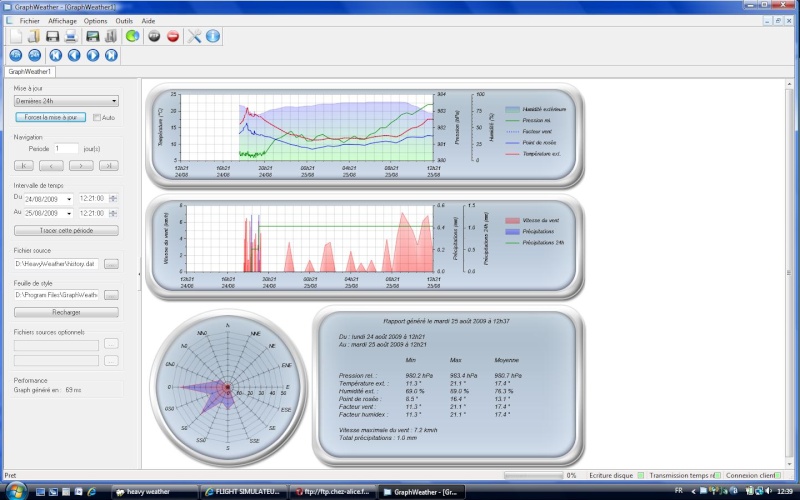The width and height of the screenshot is (800, 500).
Task: Open the Du date 24/08/2009 dropdown
Action: pyautogui.click(x=69, y=199)
